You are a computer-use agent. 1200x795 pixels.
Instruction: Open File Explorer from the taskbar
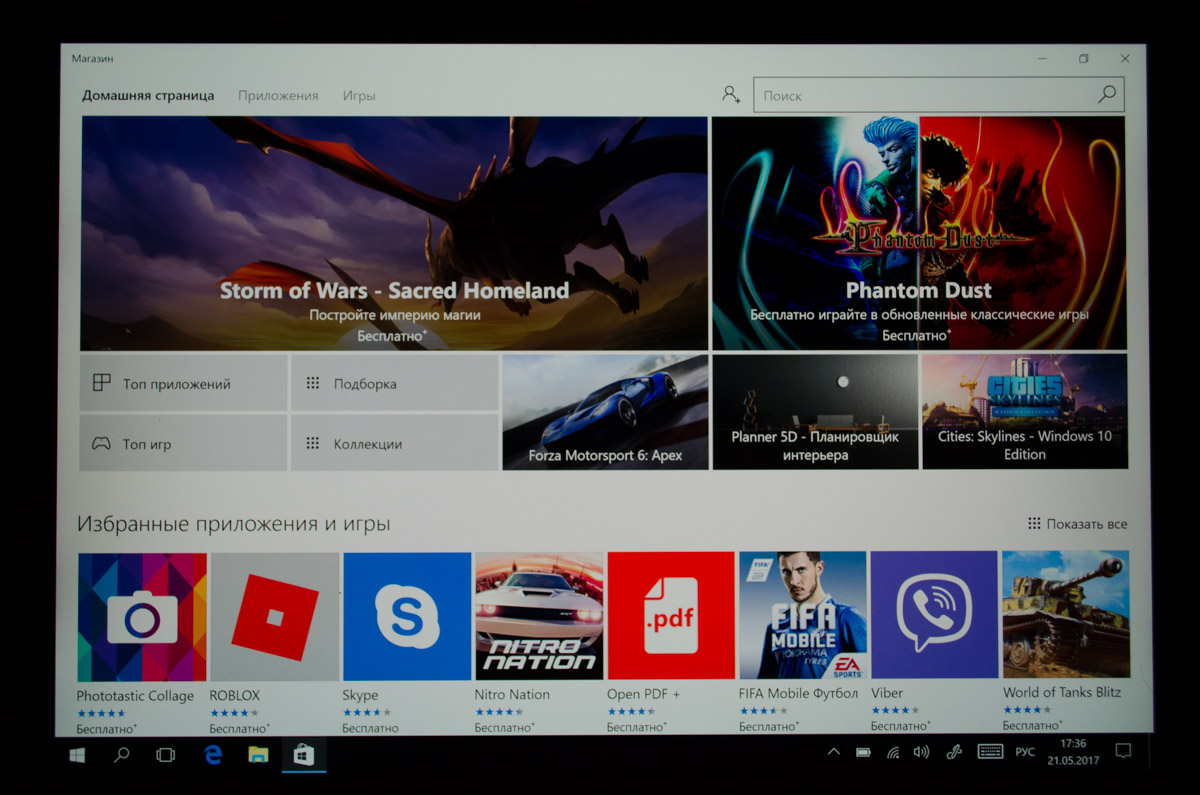[258, 755]
